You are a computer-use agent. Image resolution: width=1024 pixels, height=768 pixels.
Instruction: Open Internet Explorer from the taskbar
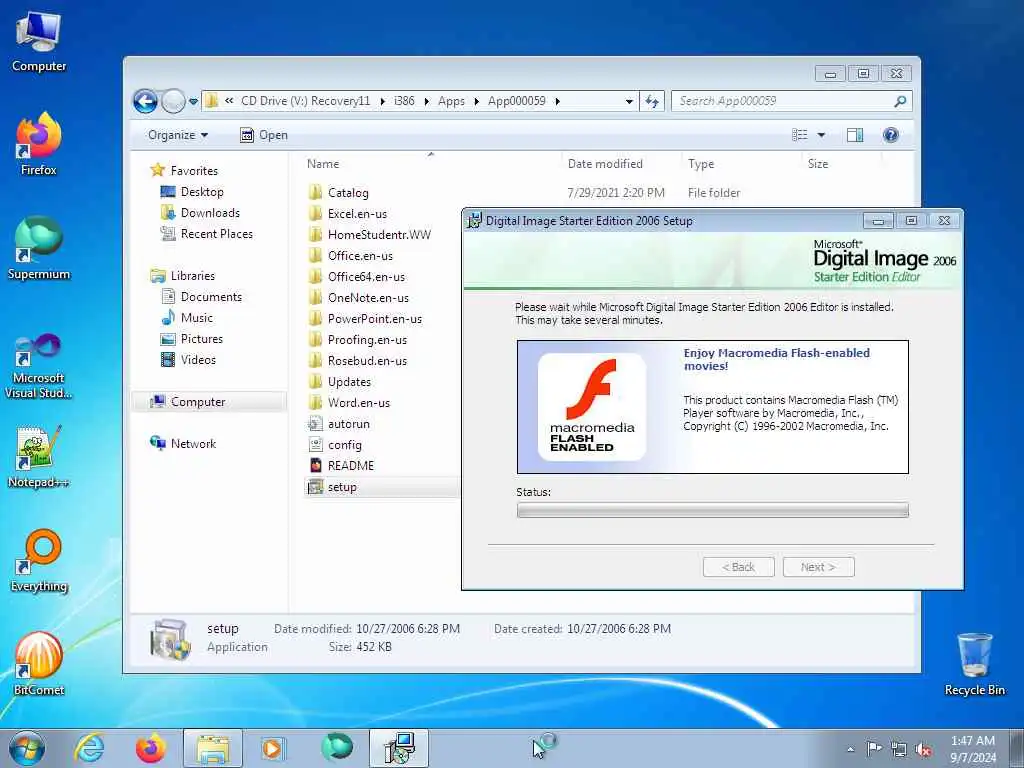click(x=89, y=748)
